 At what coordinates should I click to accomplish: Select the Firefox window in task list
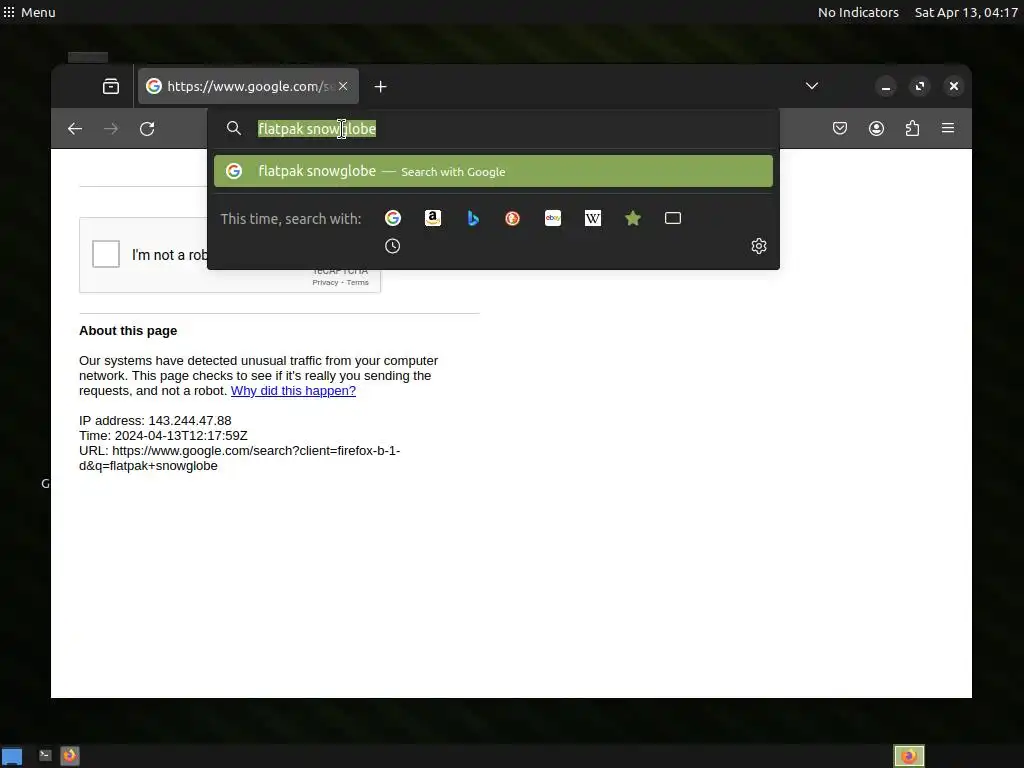coord(908,756)
